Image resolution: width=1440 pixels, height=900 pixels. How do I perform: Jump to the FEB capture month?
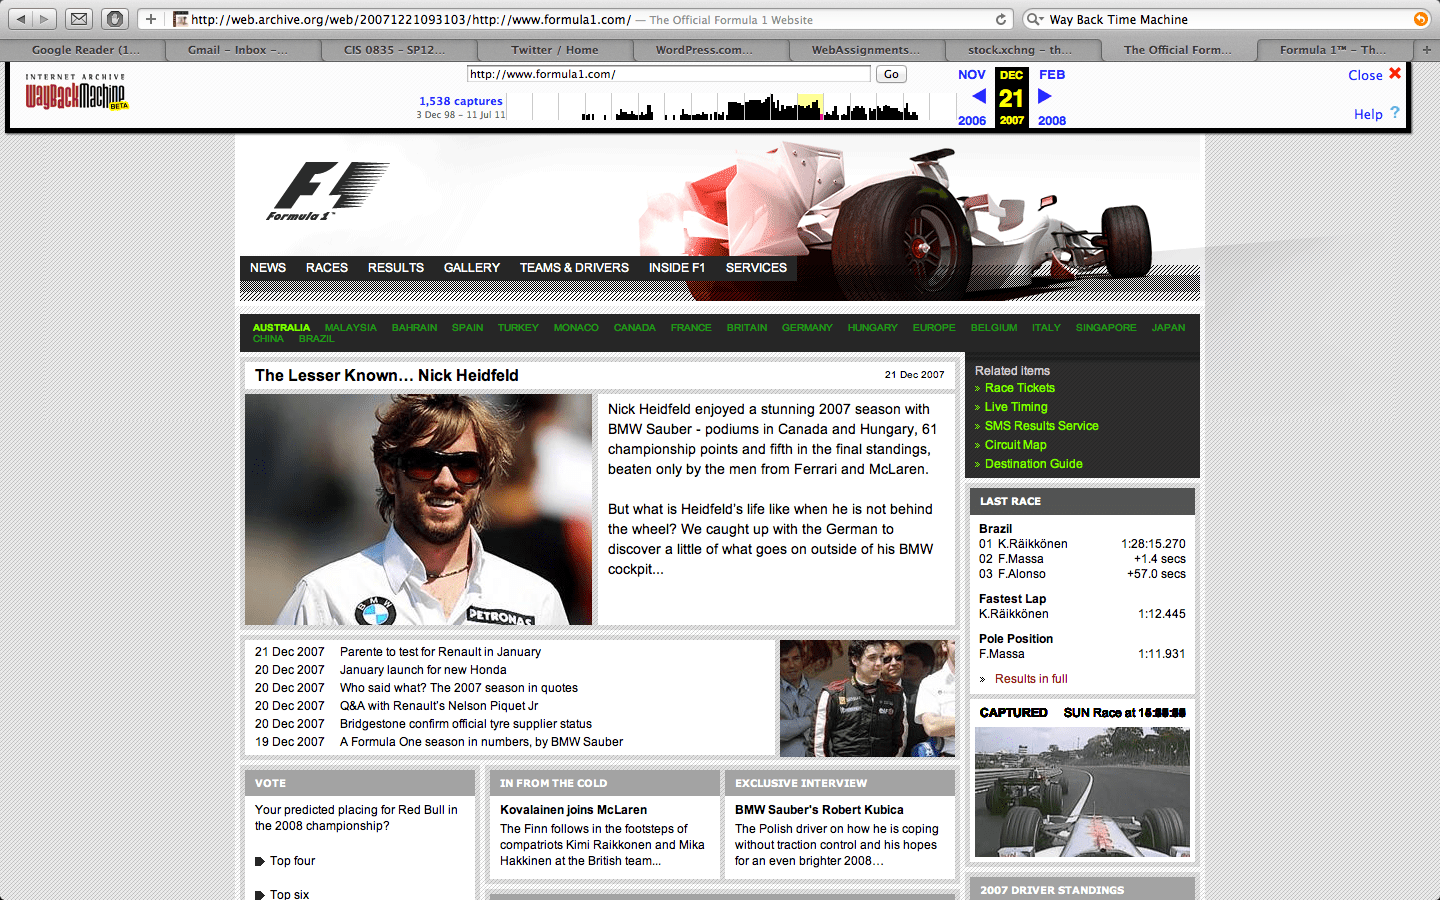coord(1052,75)
